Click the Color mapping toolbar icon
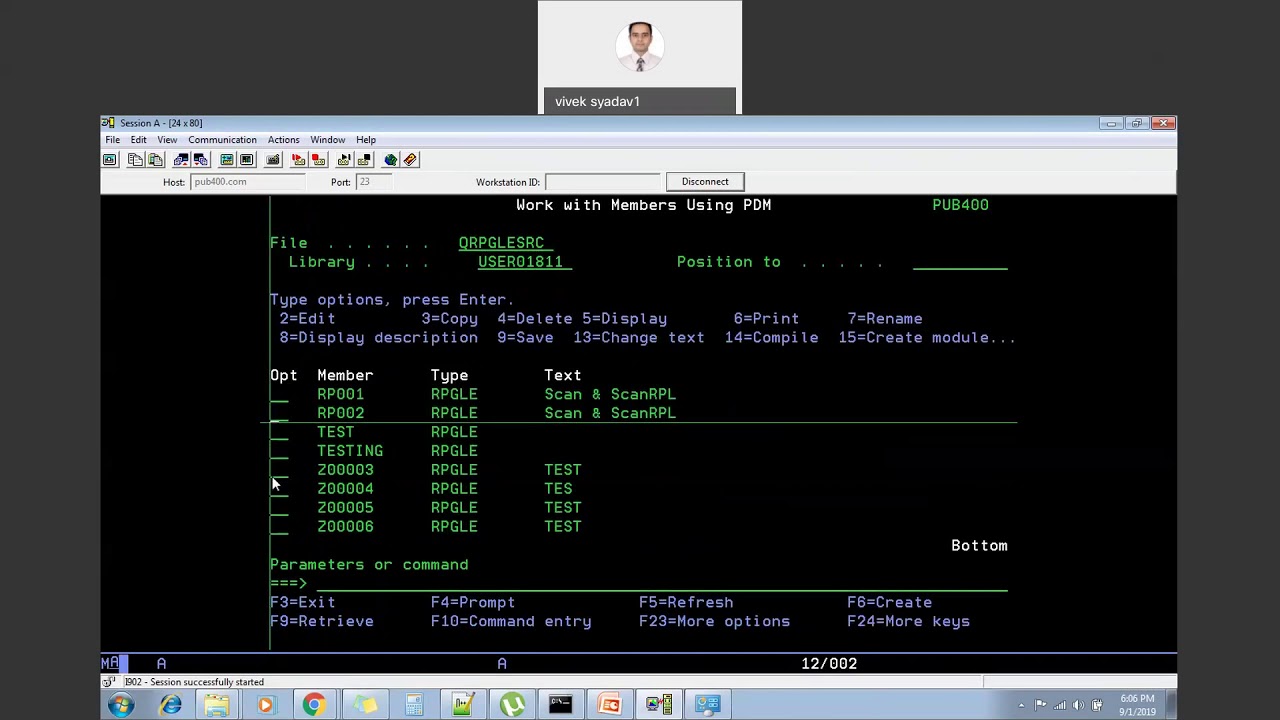The image size is (1280, 720). click(247, 160)
